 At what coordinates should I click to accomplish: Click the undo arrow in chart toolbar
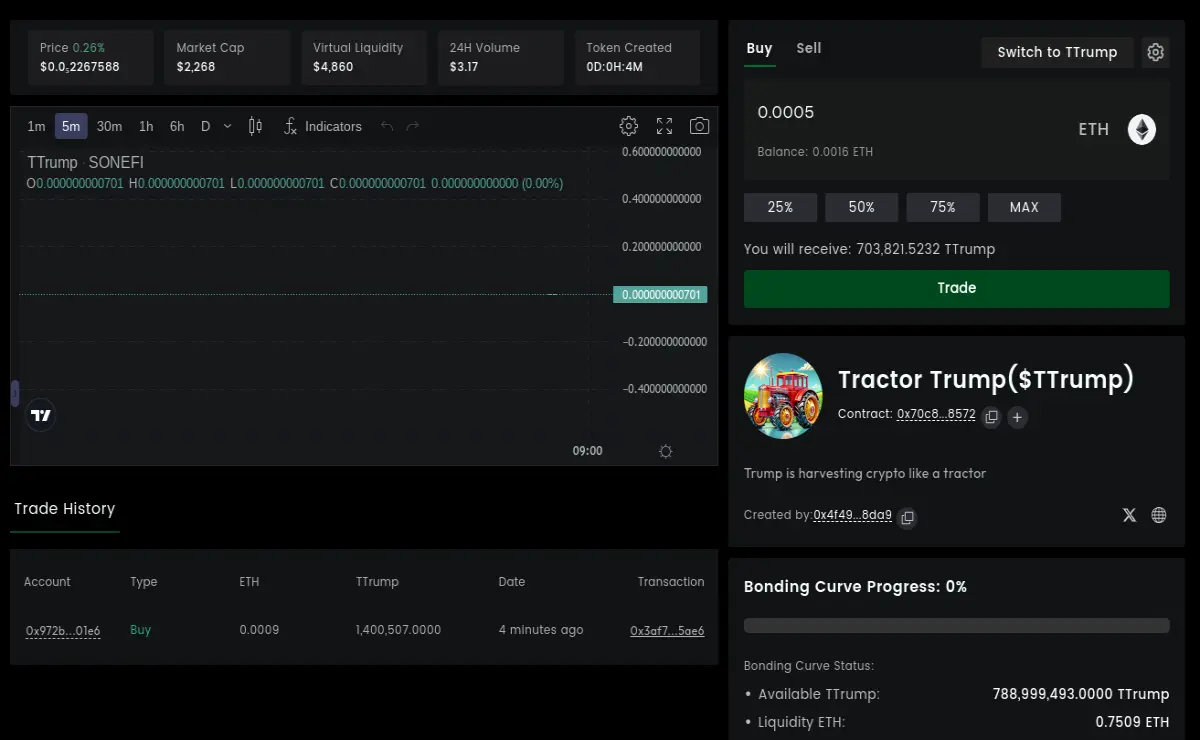[387, 126]
